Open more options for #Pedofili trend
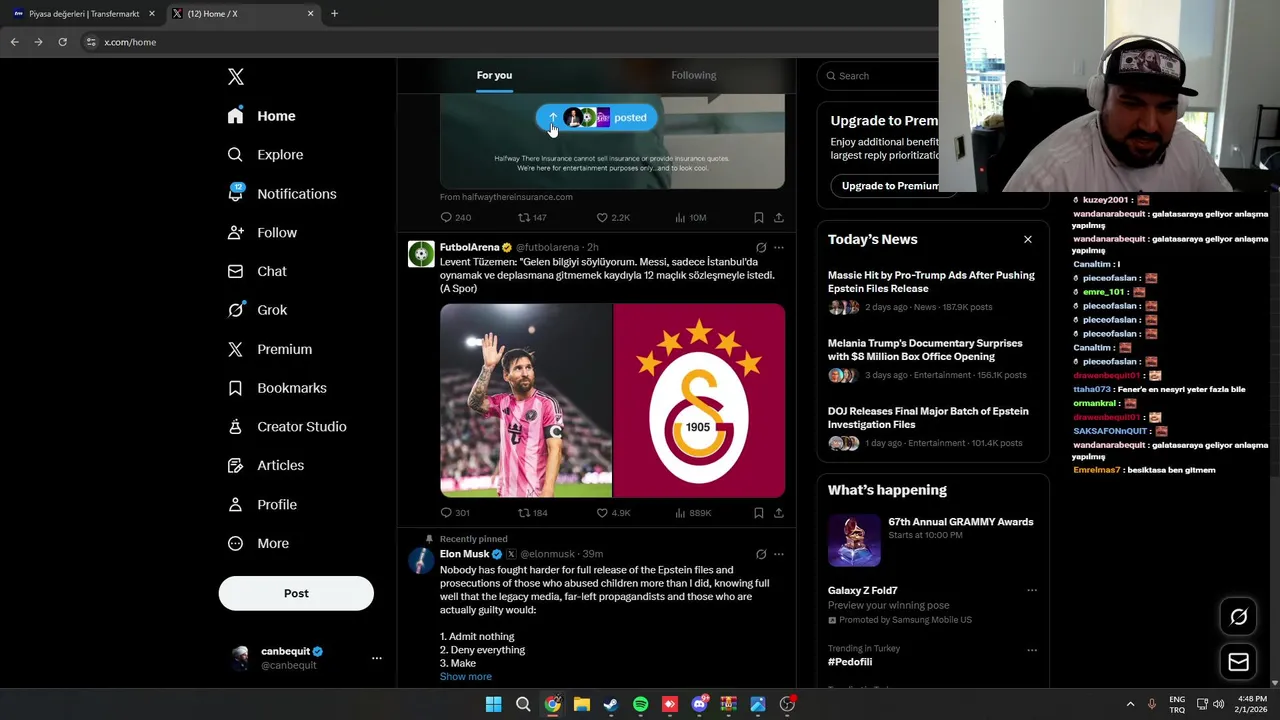This screenshot has width=1280, height=720. point(1032,650)
